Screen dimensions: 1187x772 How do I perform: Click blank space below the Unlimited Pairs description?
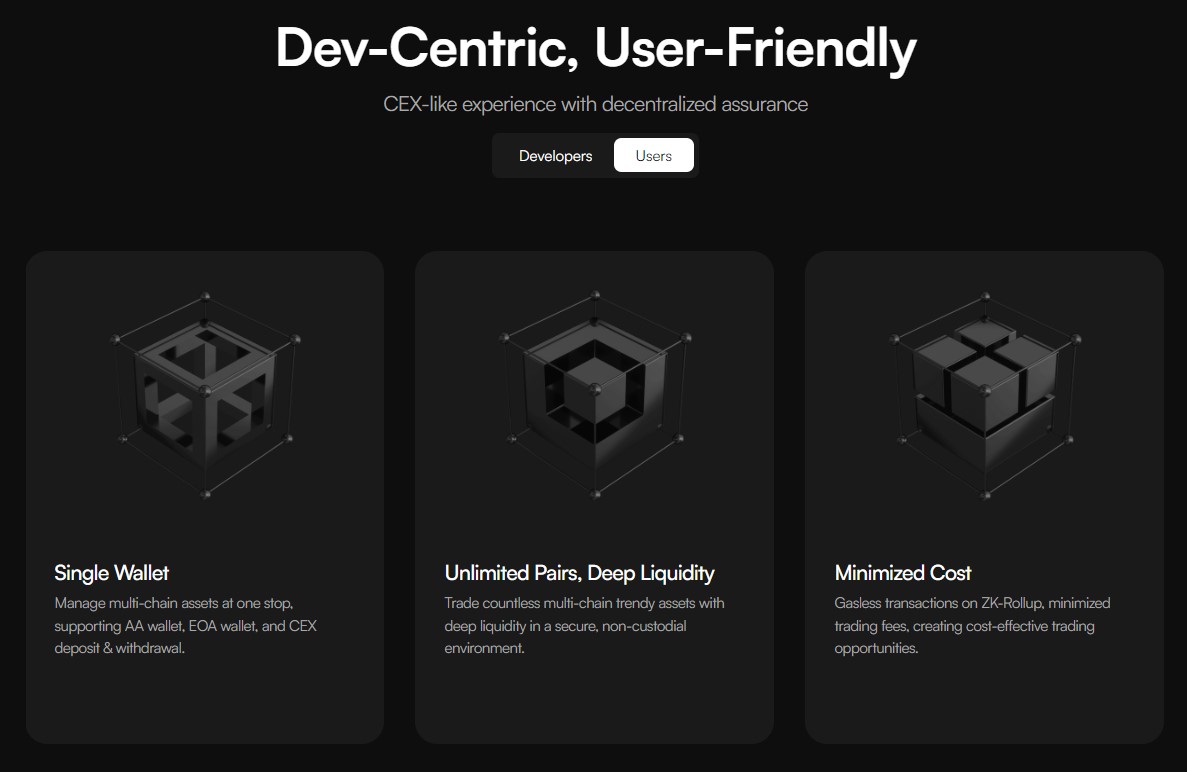(594, 700)
